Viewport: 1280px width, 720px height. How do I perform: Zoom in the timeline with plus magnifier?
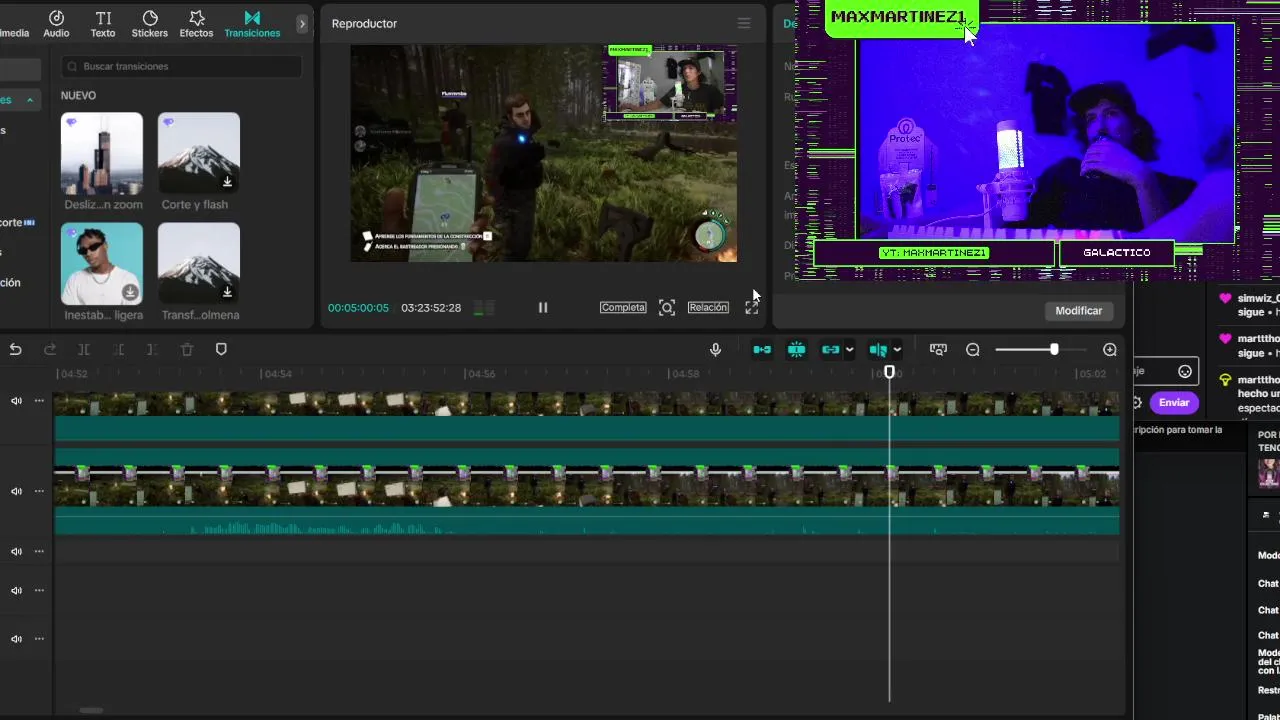[1109, 349]
